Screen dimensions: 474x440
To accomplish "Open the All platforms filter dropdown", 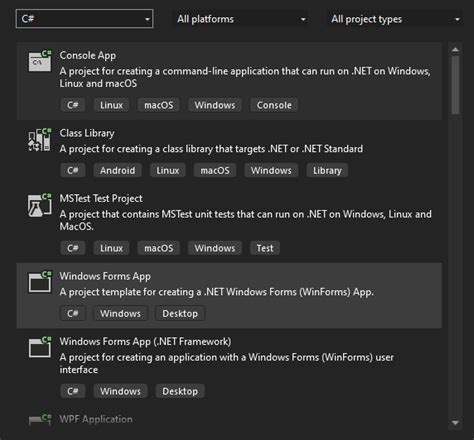I will (241, 19).
